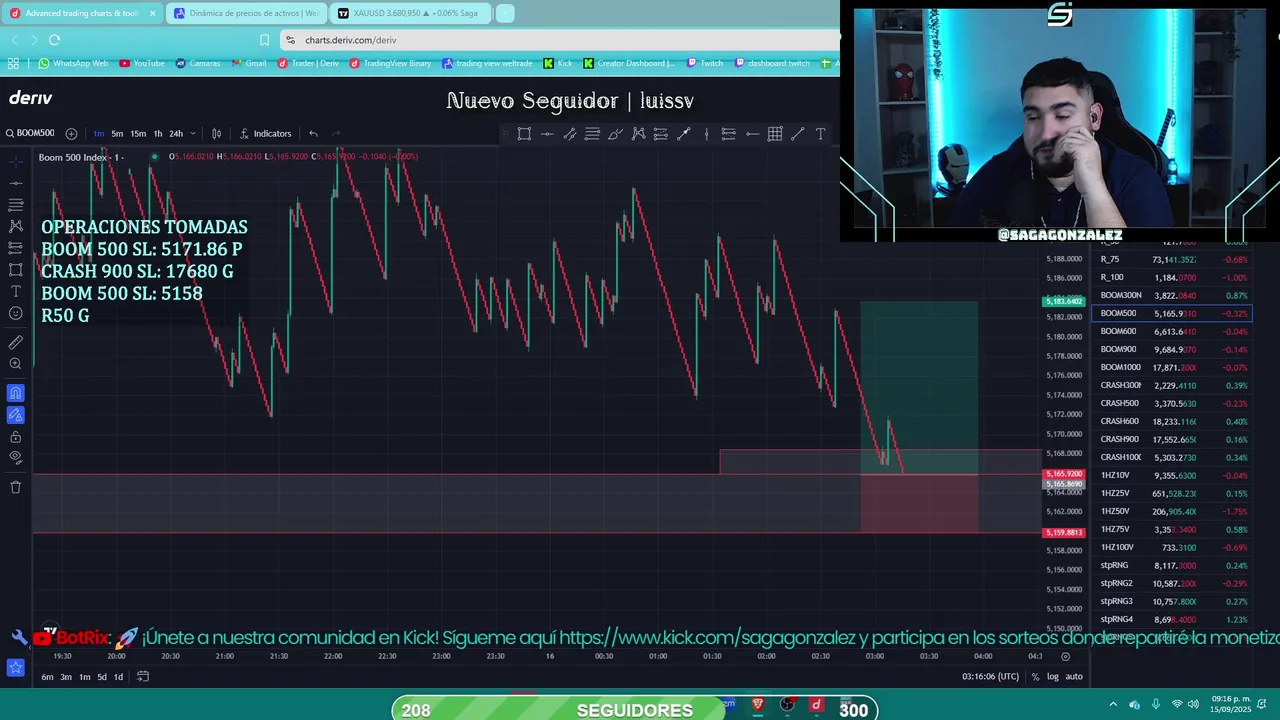This screenshot has height=720, width=1280.
Task: Select the 1d date range
Action: pos(118,677)
